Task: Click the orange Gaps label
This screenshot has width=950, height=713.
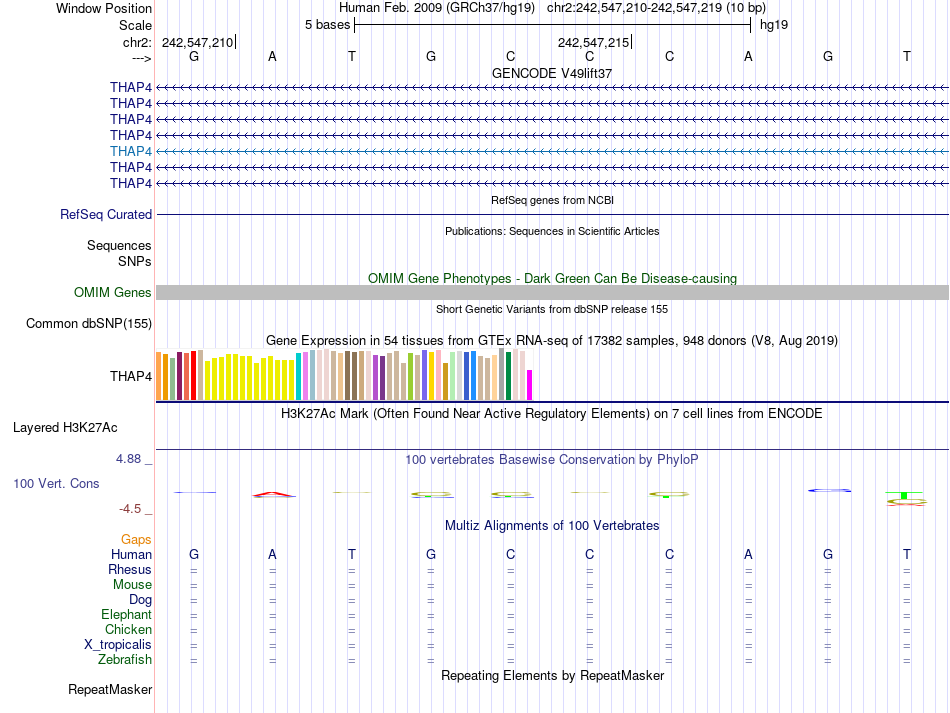Action: point(136,539)
